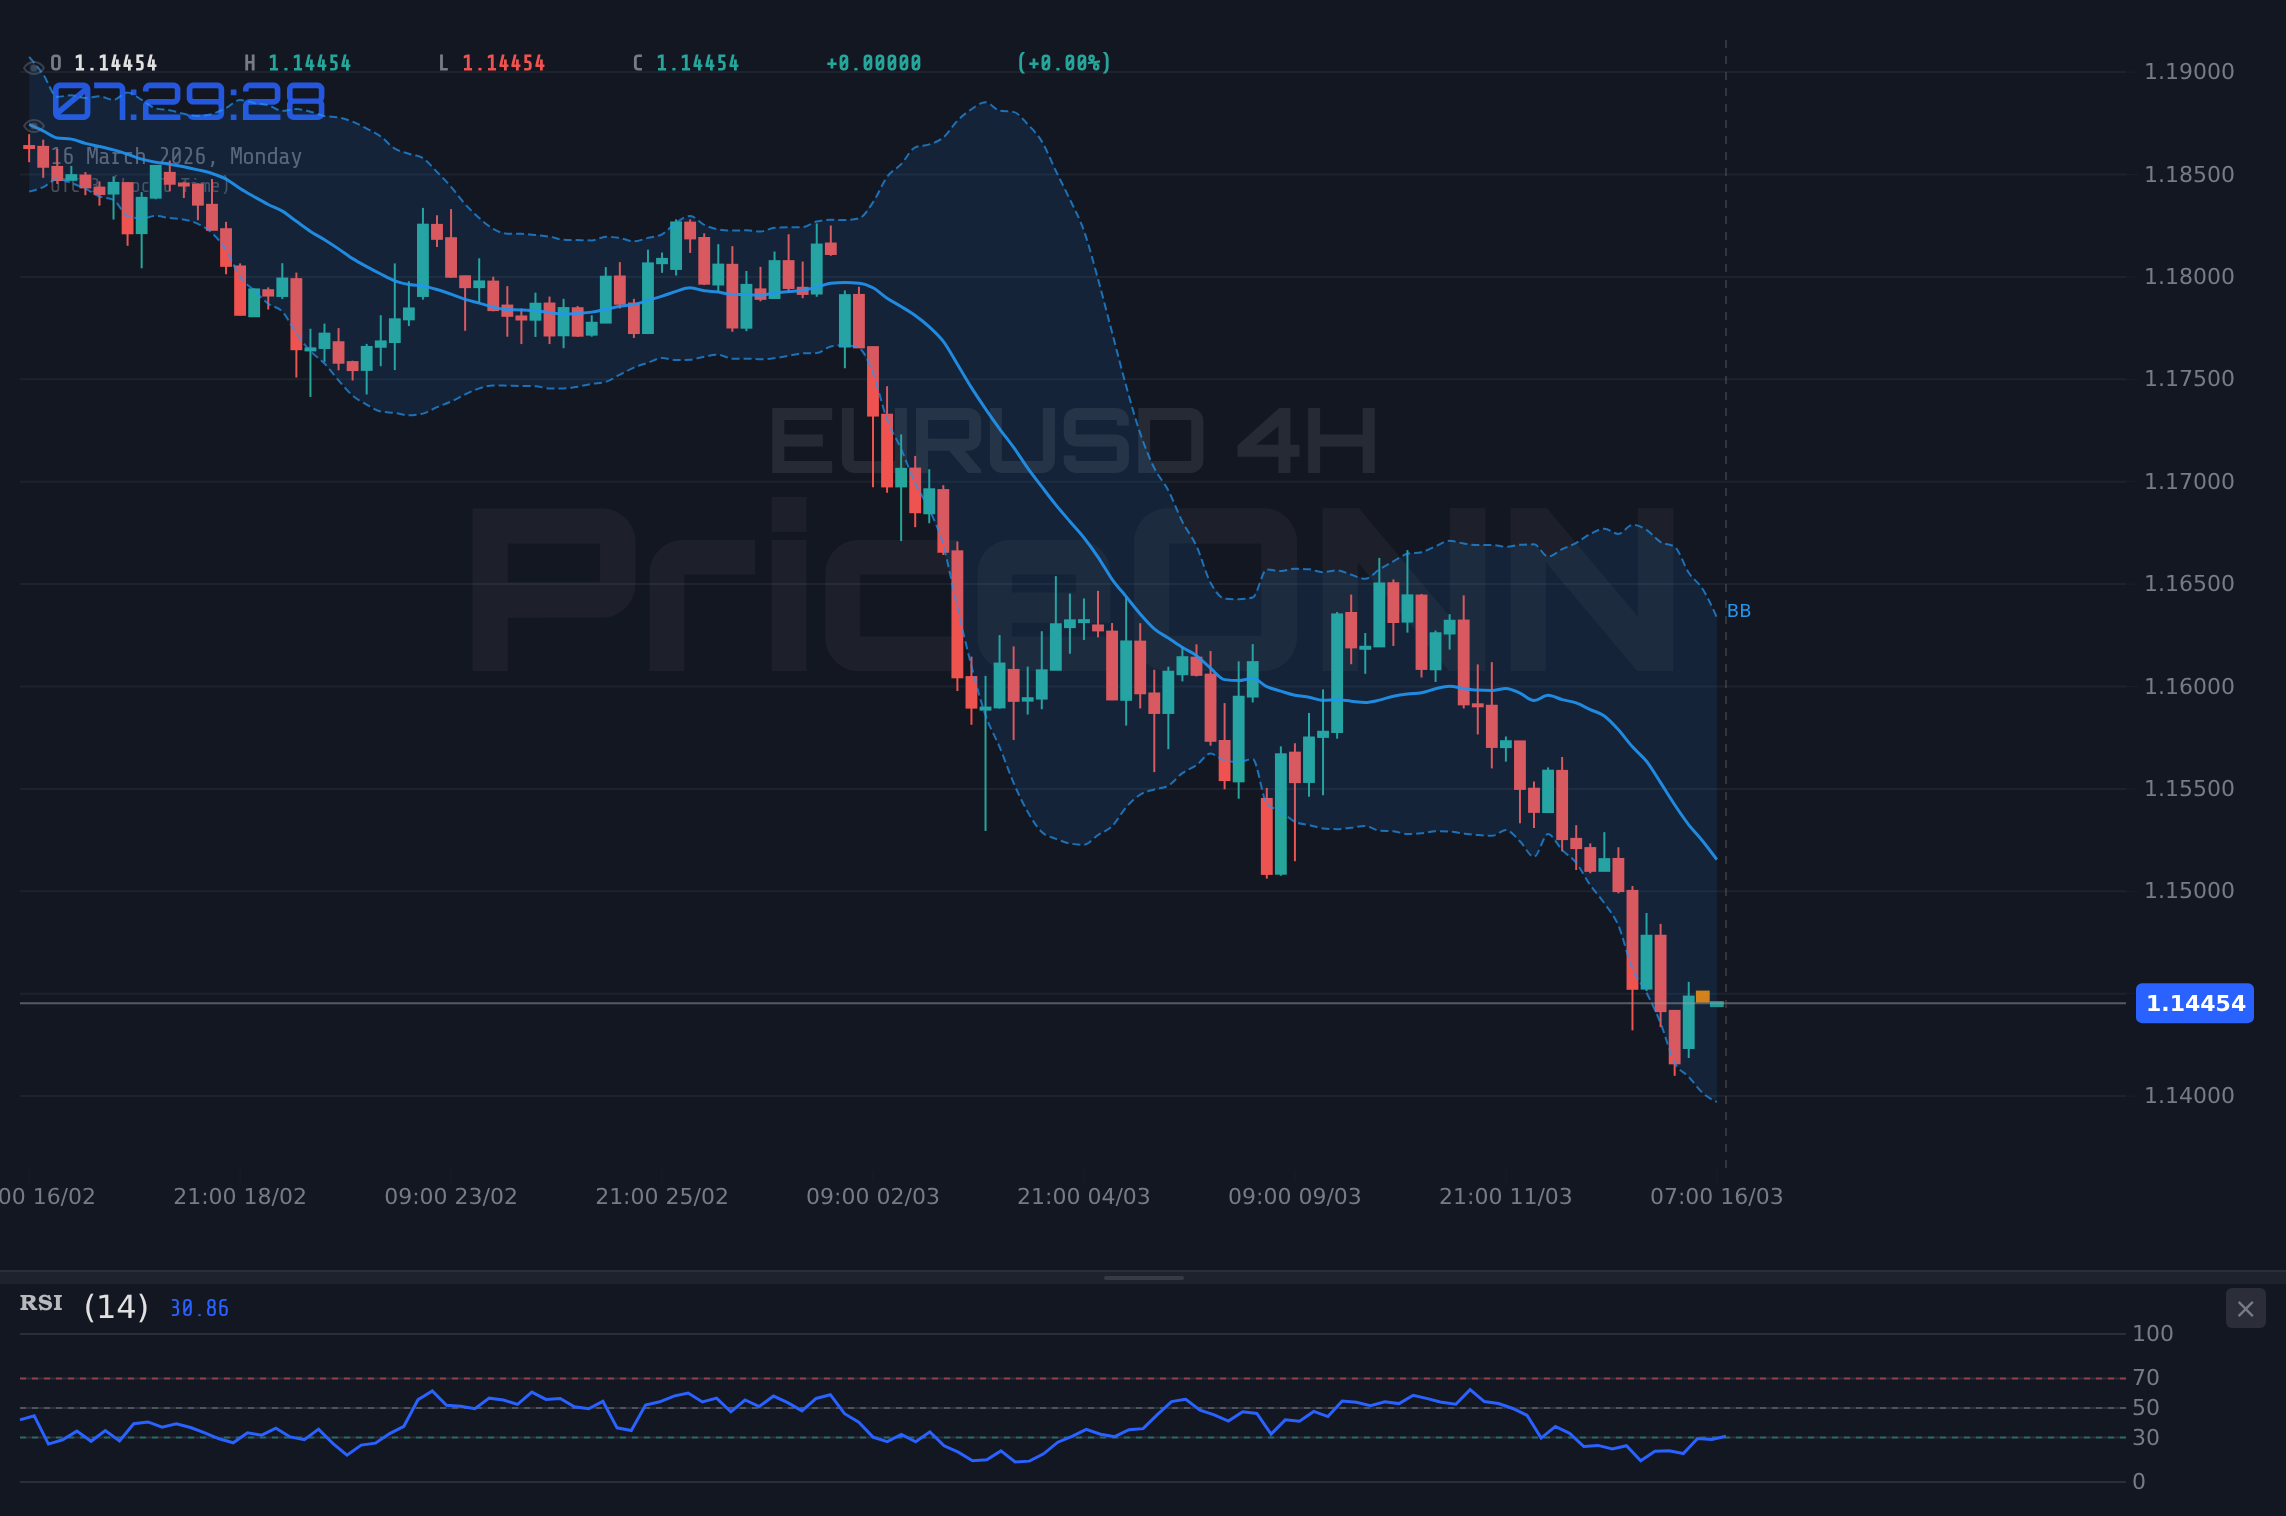Click the close value C 1.14454

point(687,62)
